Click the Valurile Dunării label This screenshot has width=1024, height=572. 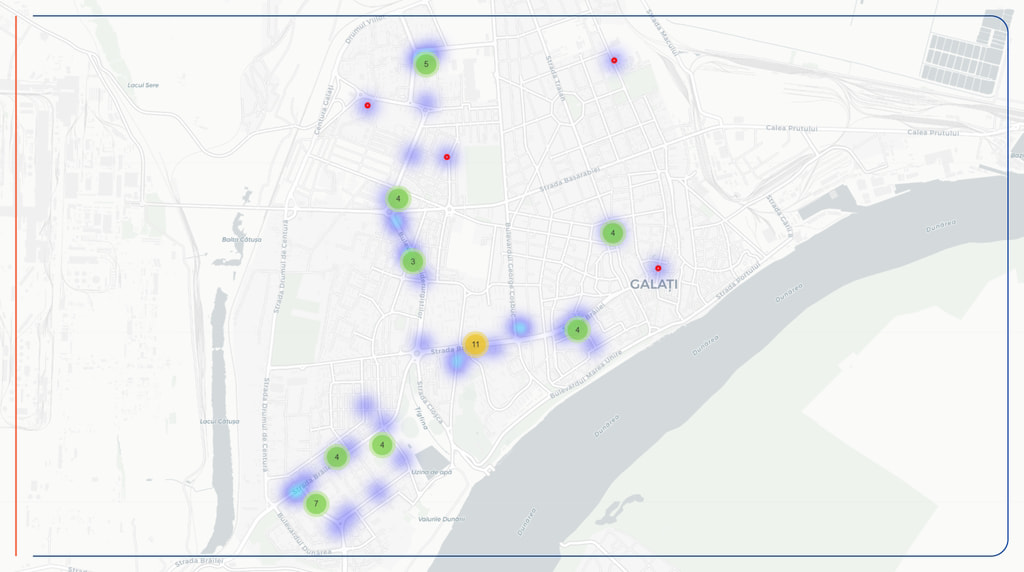click(x=441, y=519)
